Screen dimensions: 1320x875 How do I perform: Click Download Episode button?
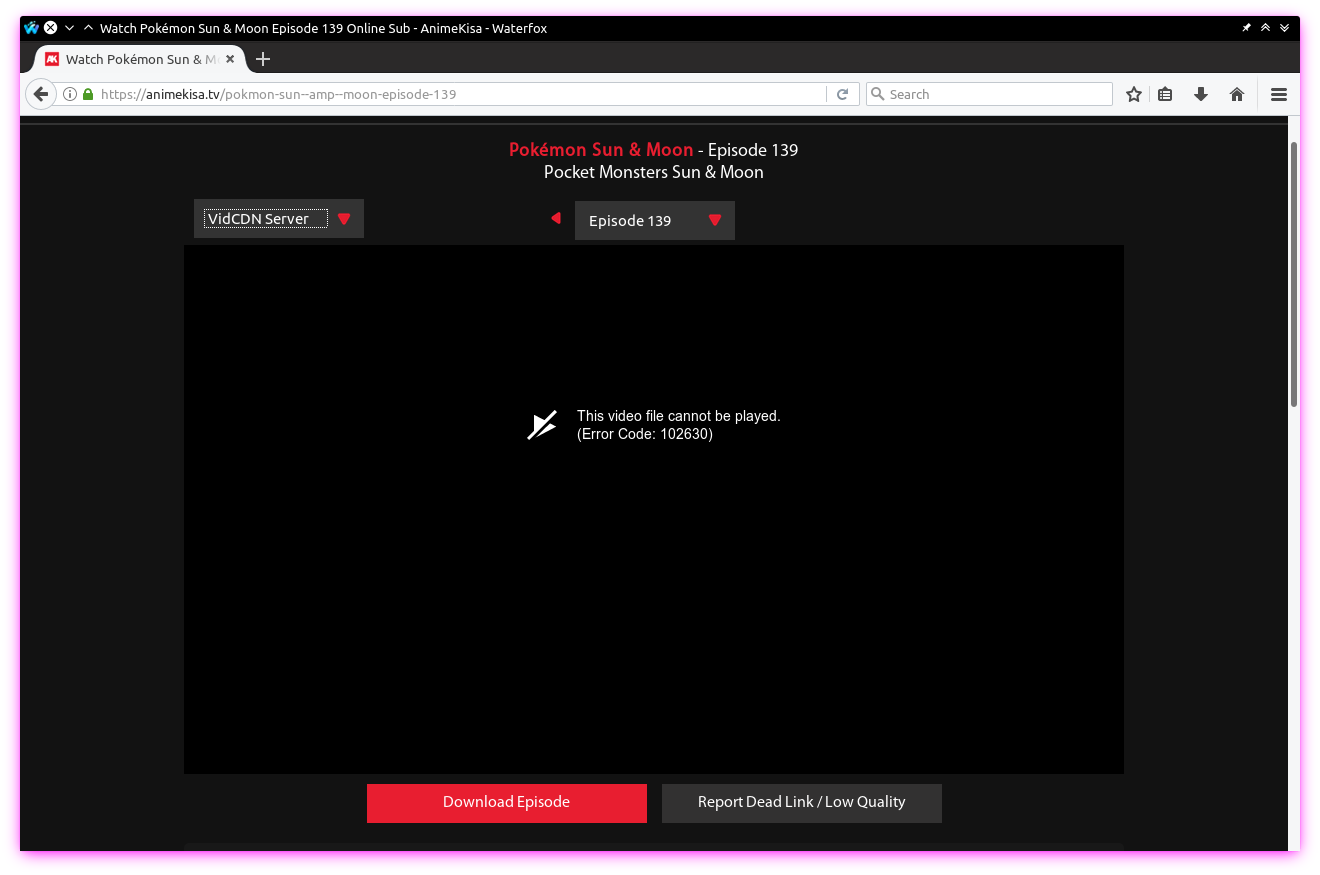tap(507, 802)
